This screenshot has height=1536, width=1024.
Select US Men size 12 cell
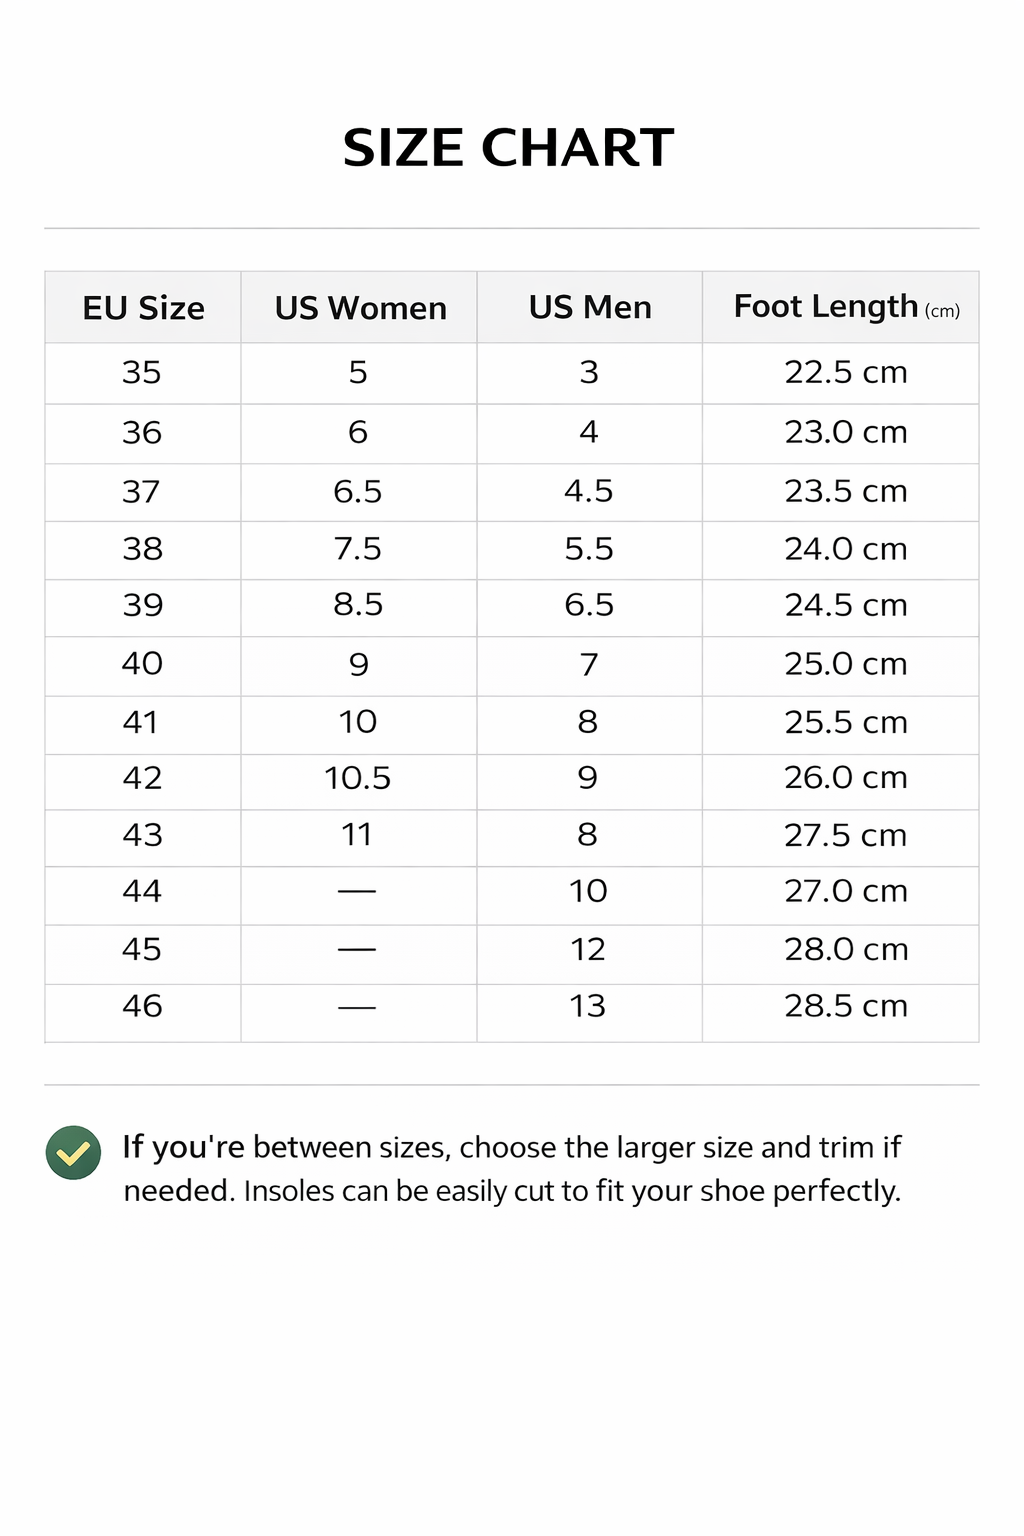tap(588, 949)
